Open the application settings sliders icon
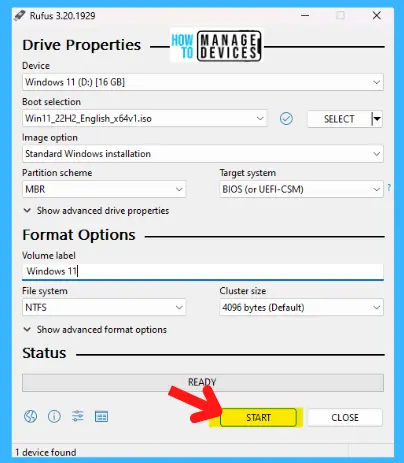The image size is (404, 463). click(78, 416)
